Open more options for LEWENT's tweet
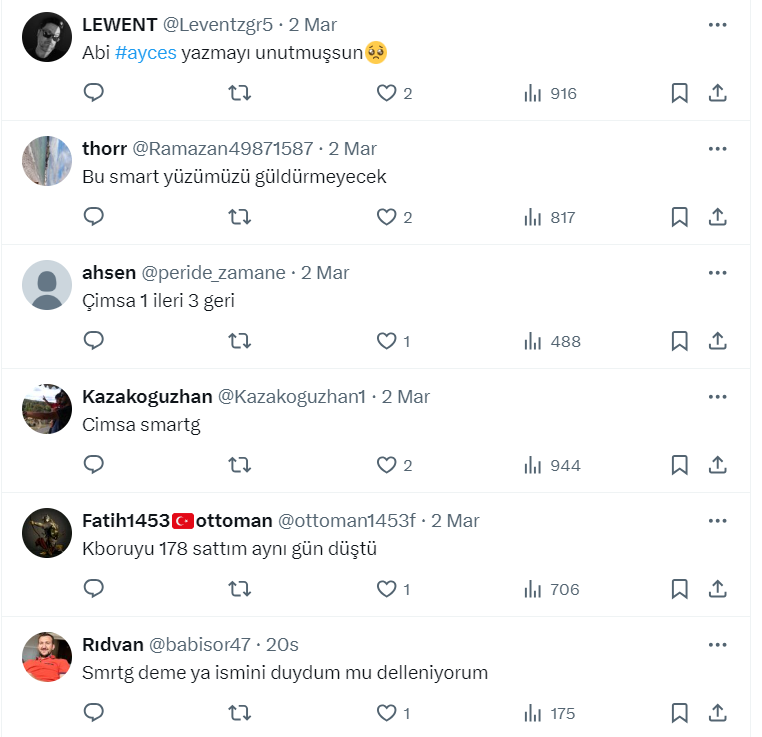The width and height of the screenshot is (762, 737). tap(717, 25)
